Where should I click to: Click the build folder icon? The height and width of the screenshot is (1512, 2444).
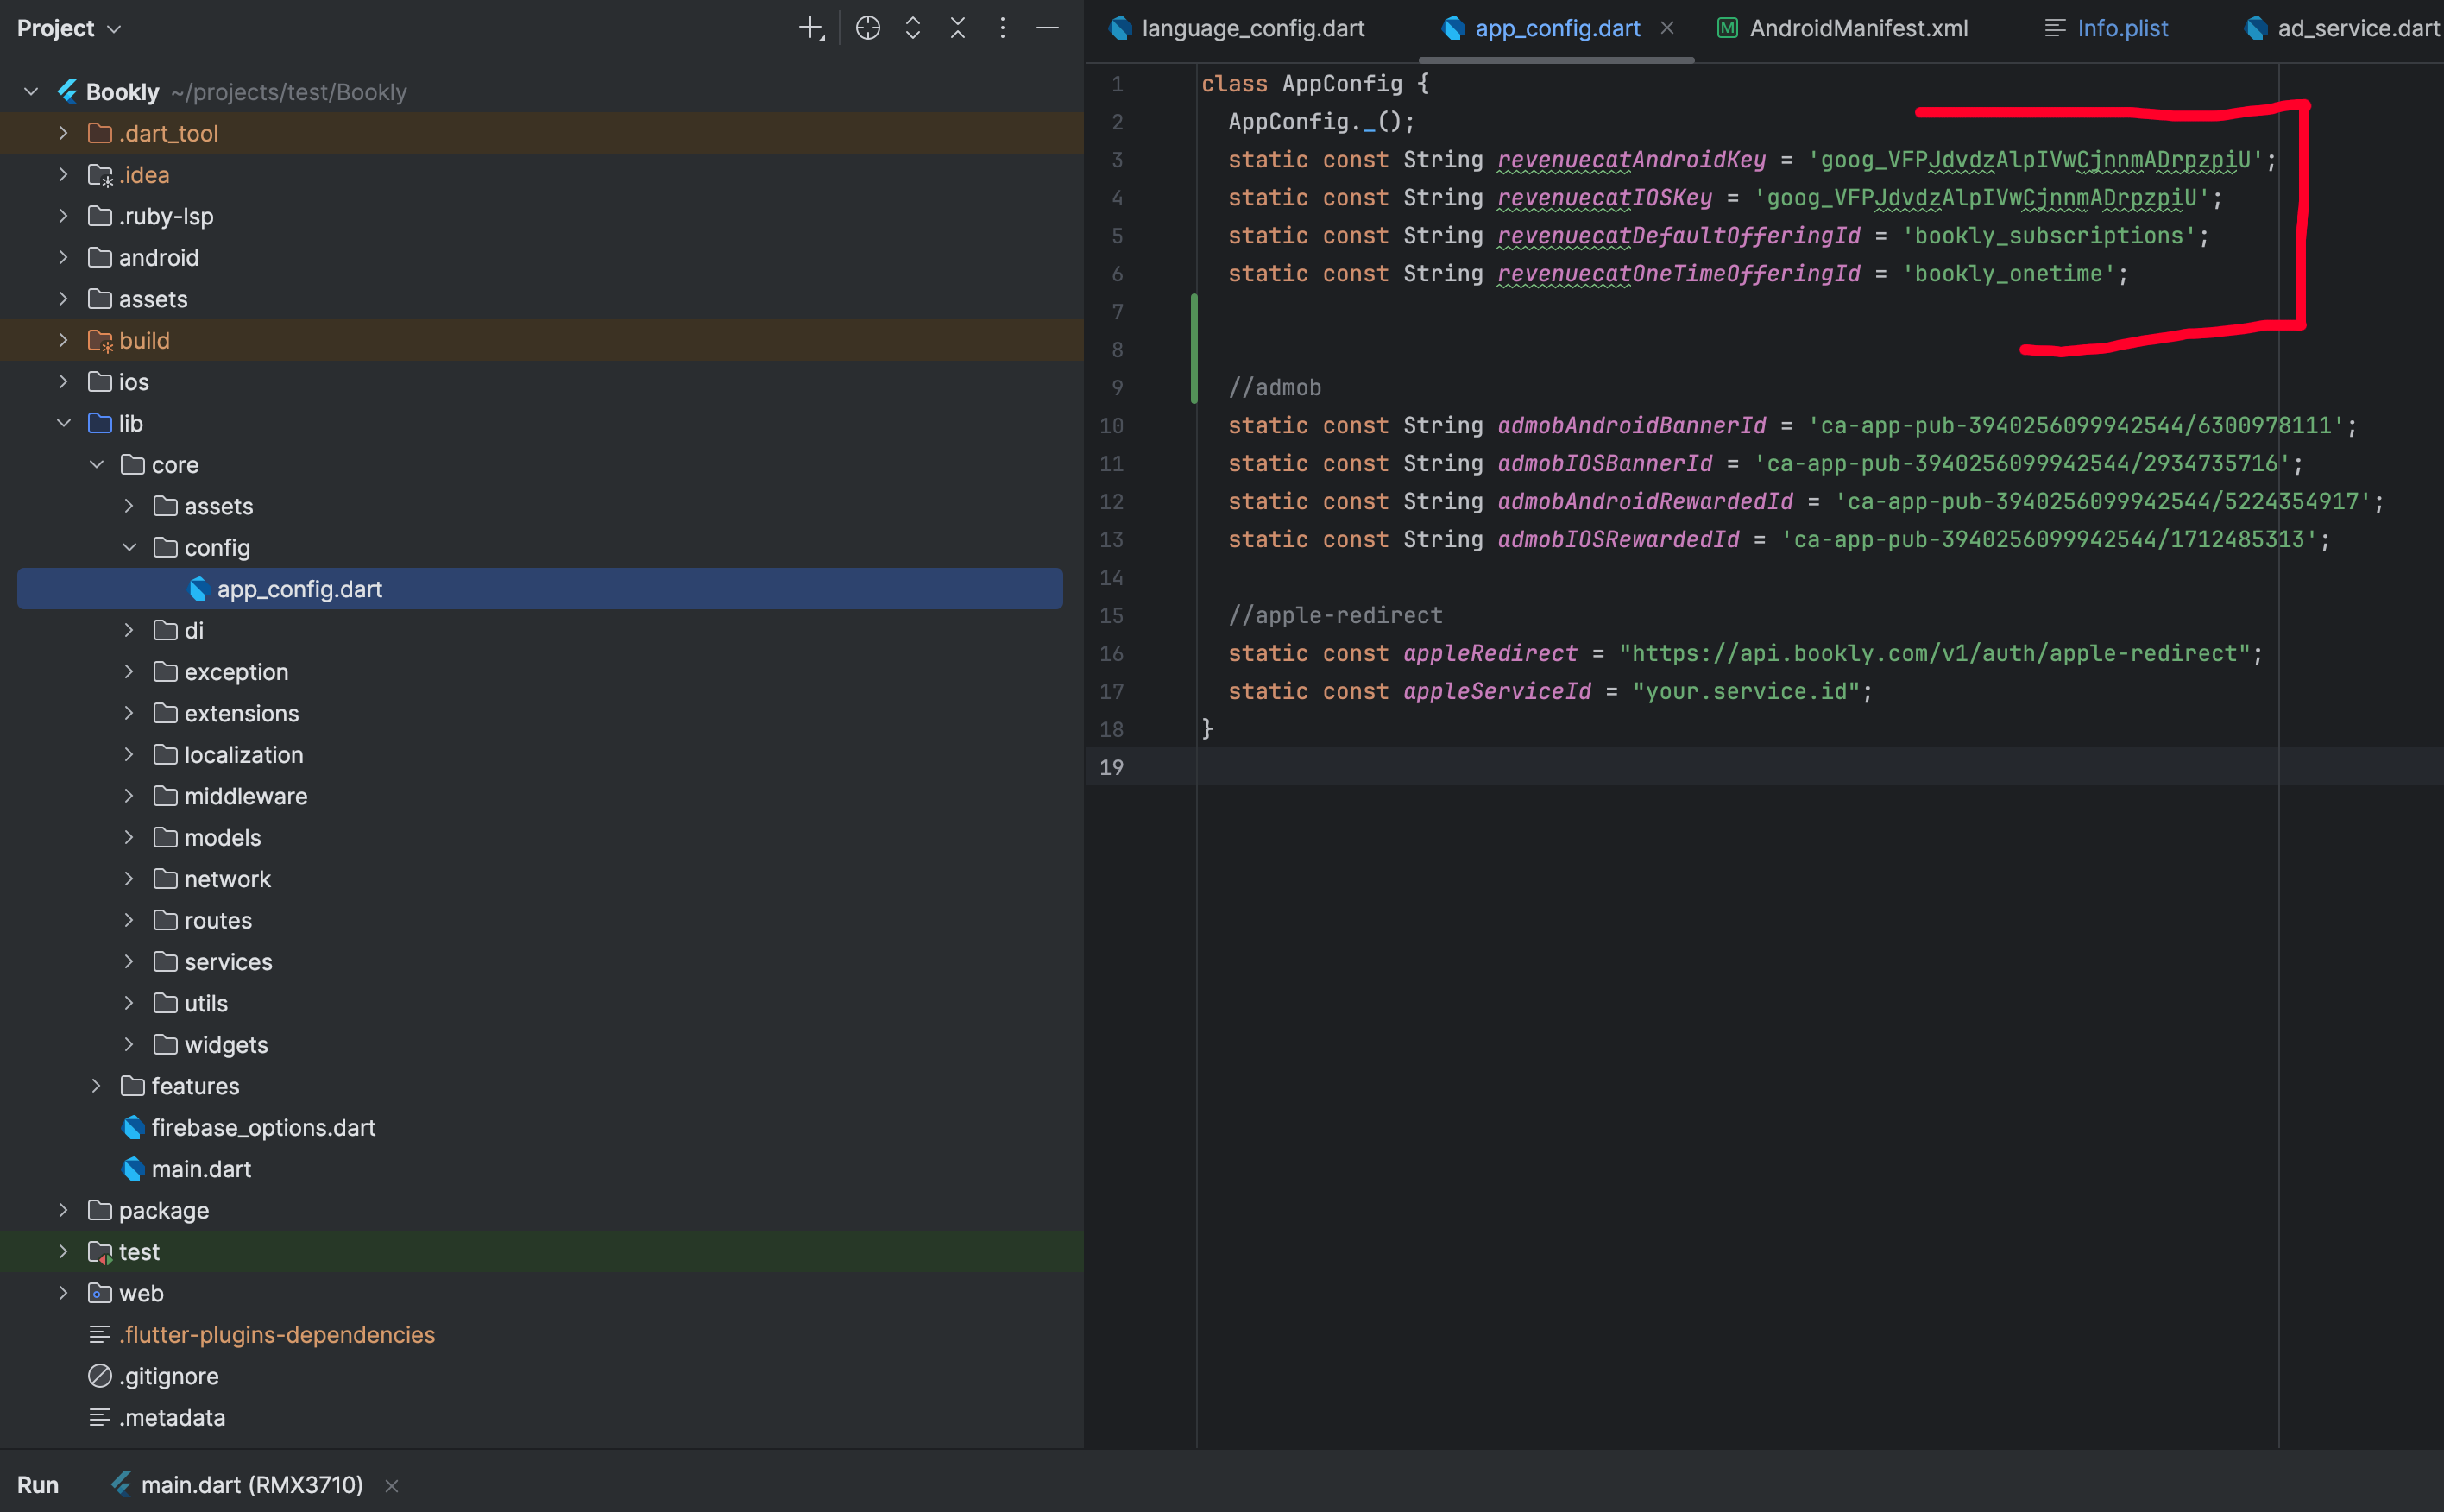click(100, 340)
